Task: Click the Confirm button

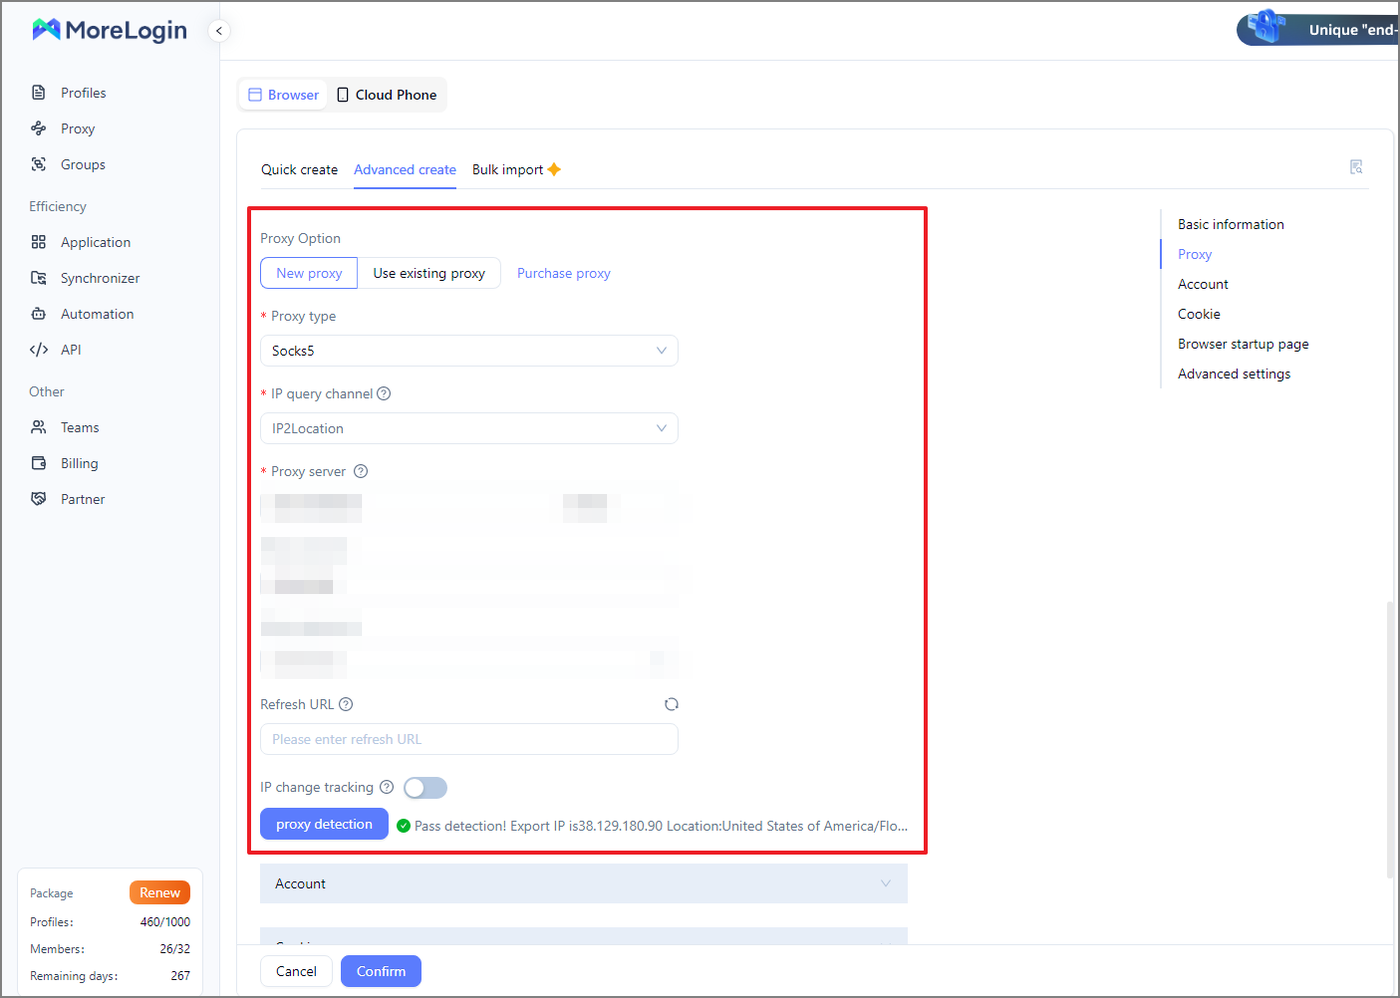Action: point(381,971)
